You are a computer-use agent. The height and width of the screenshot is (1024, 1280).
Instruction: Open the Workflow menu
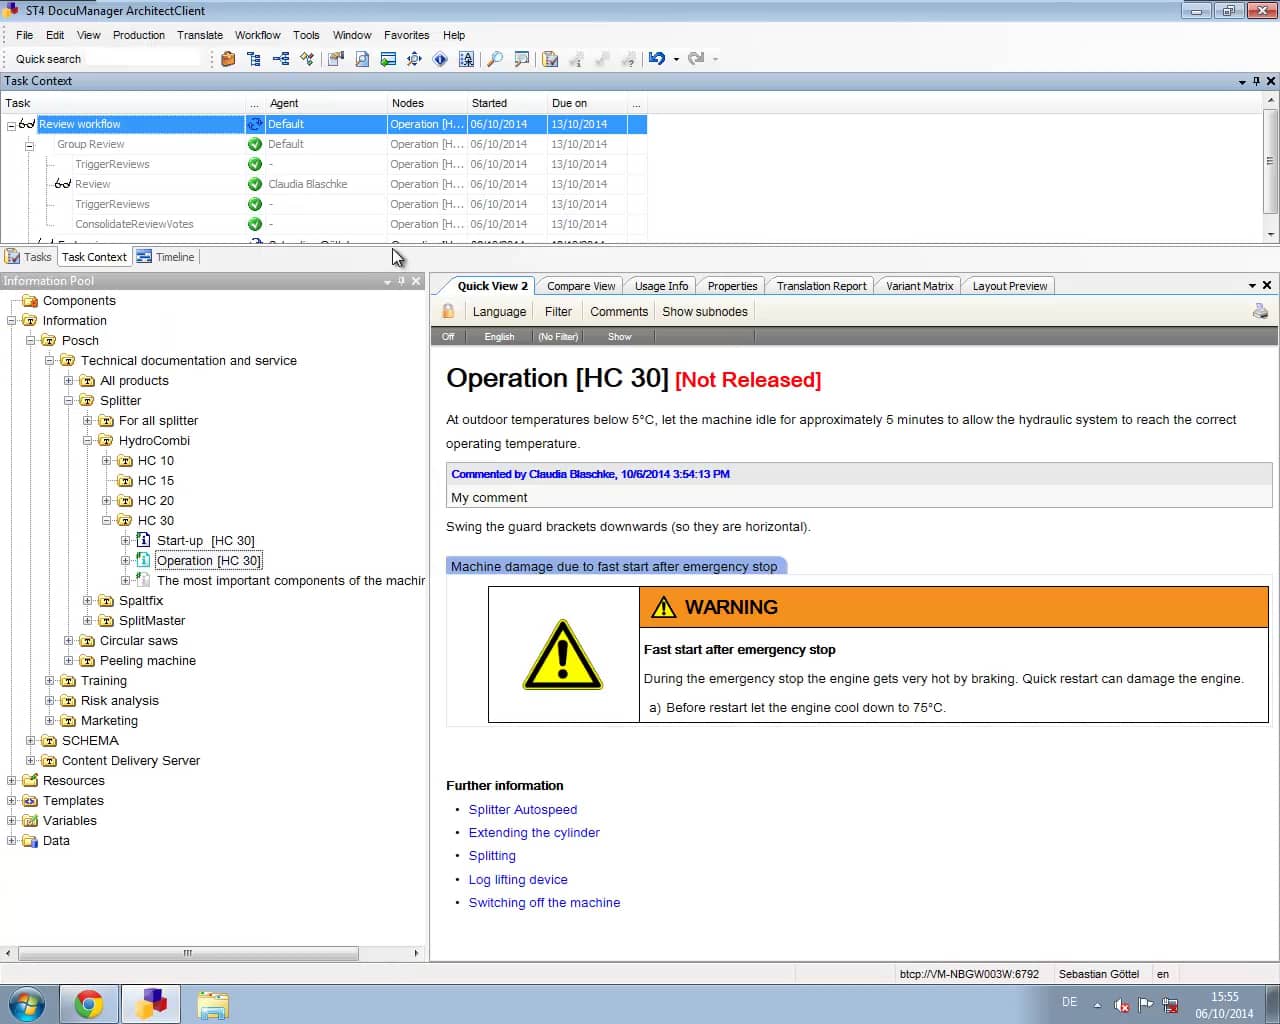tap(257, 35)
